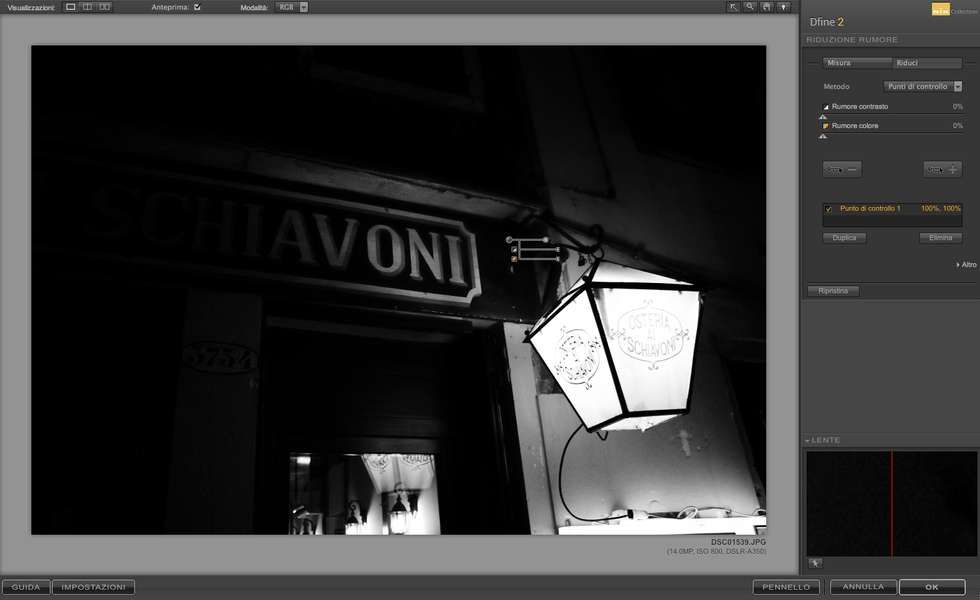Select the arrow pointer tool
The height and width of the screenshot is (600, 980).
pyautogui.click(x=733, y=7)
